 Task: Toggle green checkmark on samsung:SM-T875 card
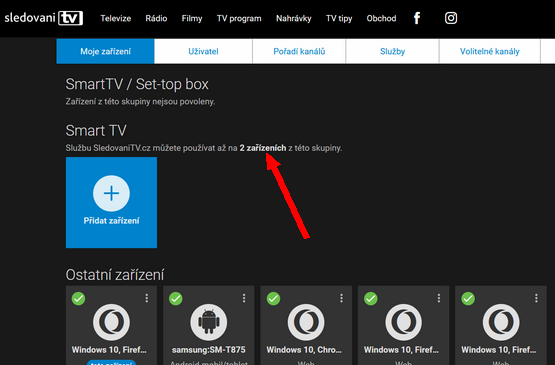pos(176,298)
